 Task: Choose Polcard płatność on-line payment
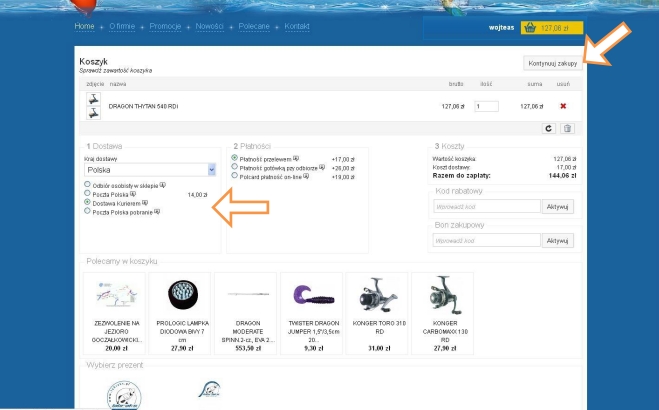coord(235,176)
